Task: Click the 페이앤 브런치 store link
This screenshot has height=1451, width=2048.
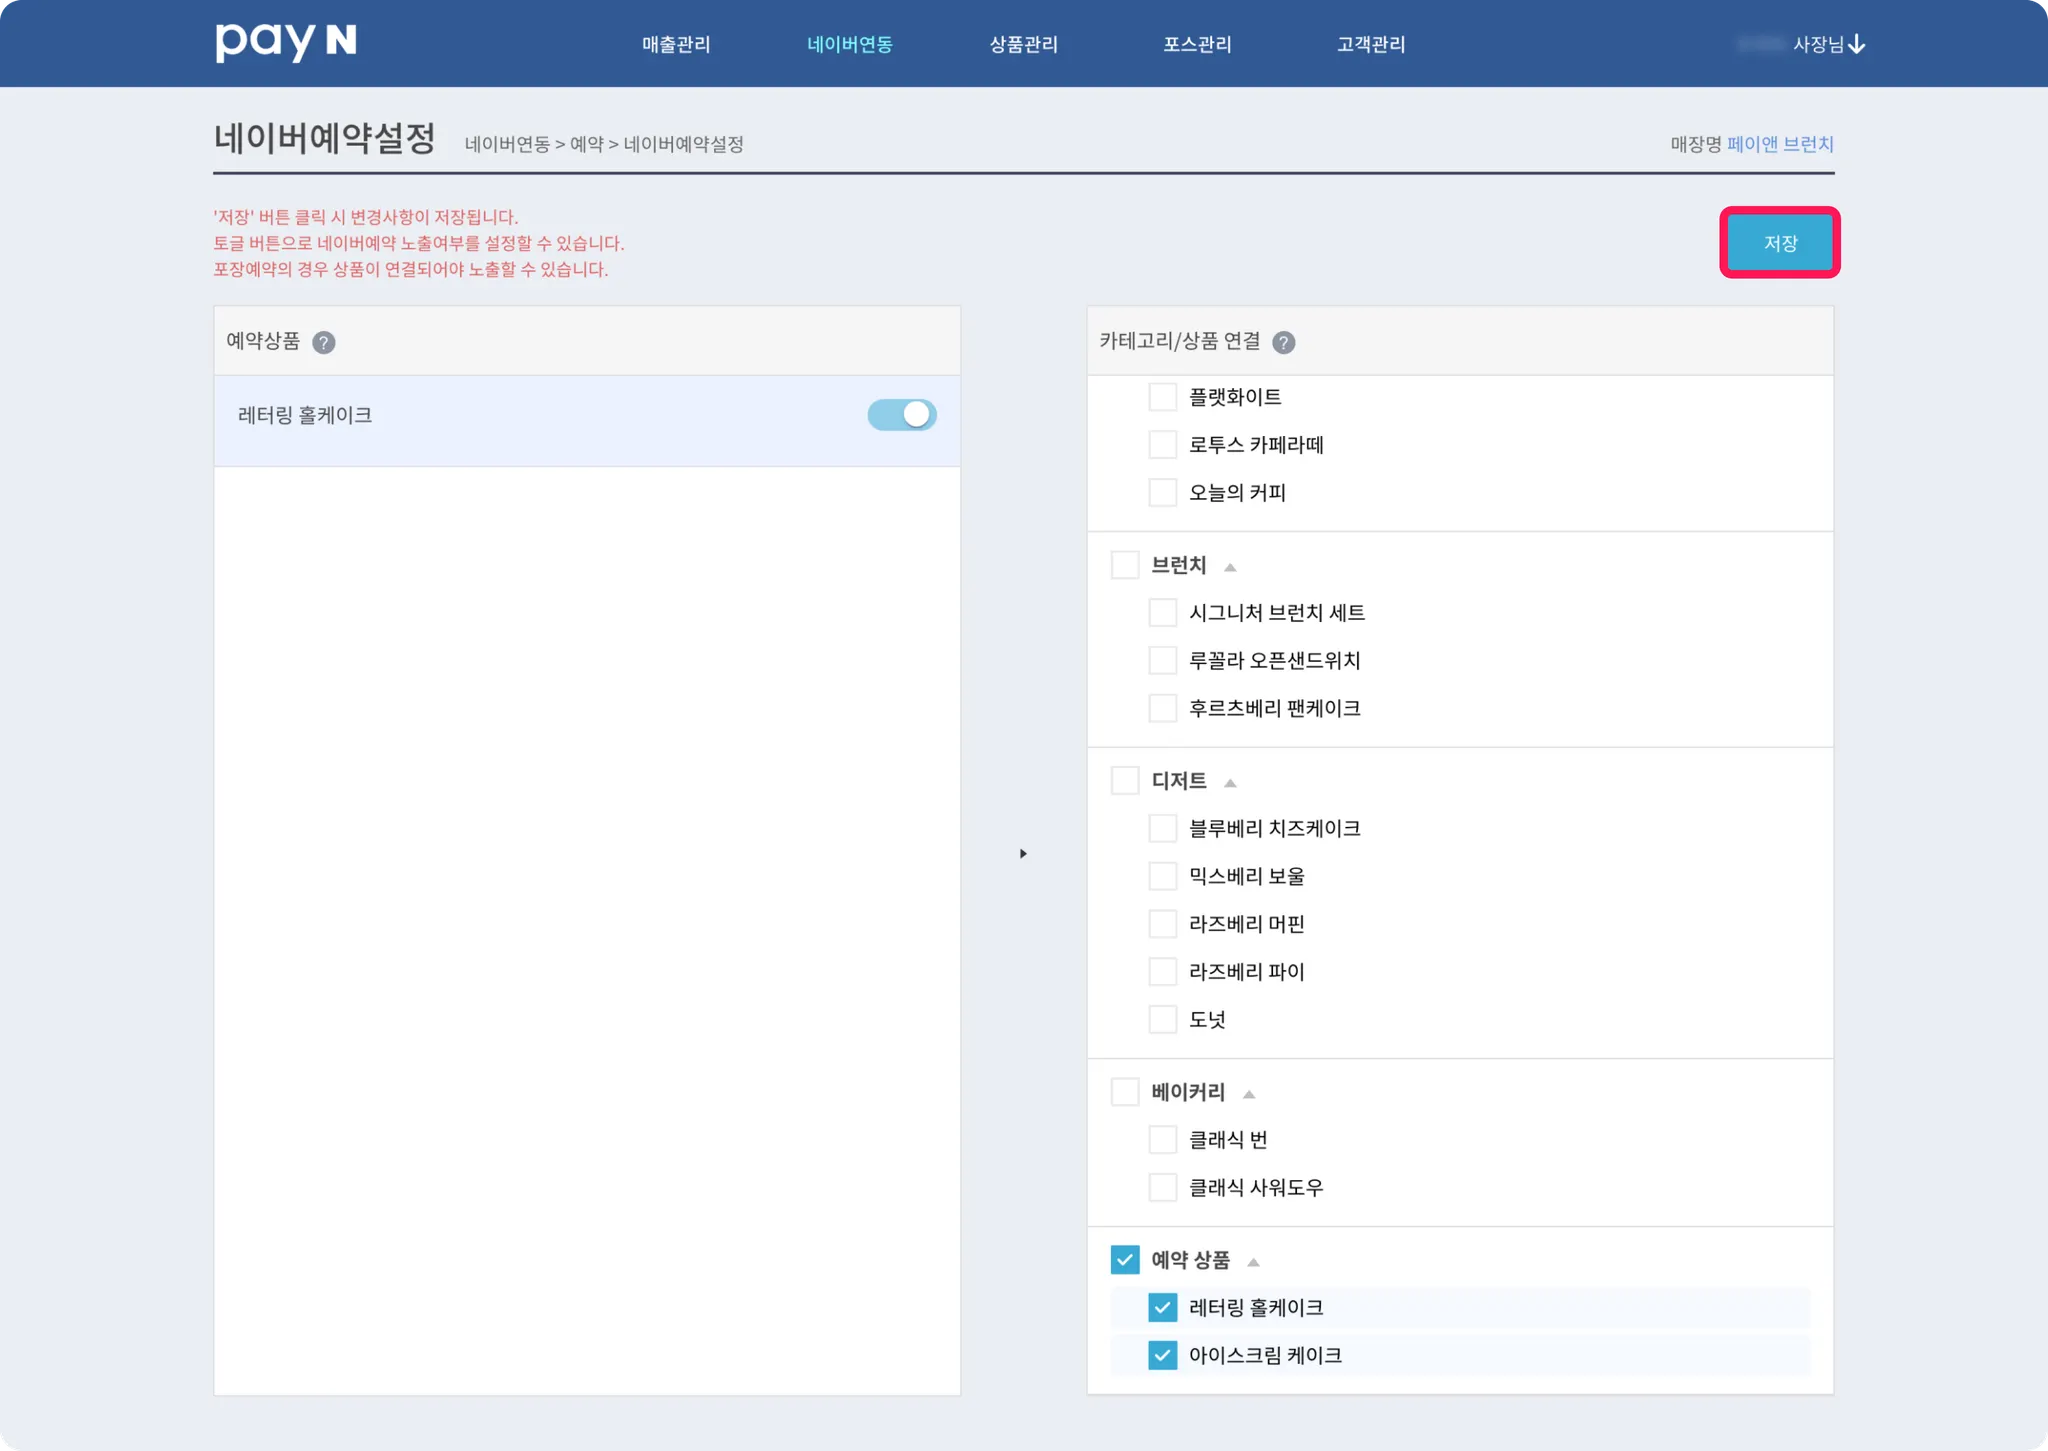Action: pos(1780,144)
